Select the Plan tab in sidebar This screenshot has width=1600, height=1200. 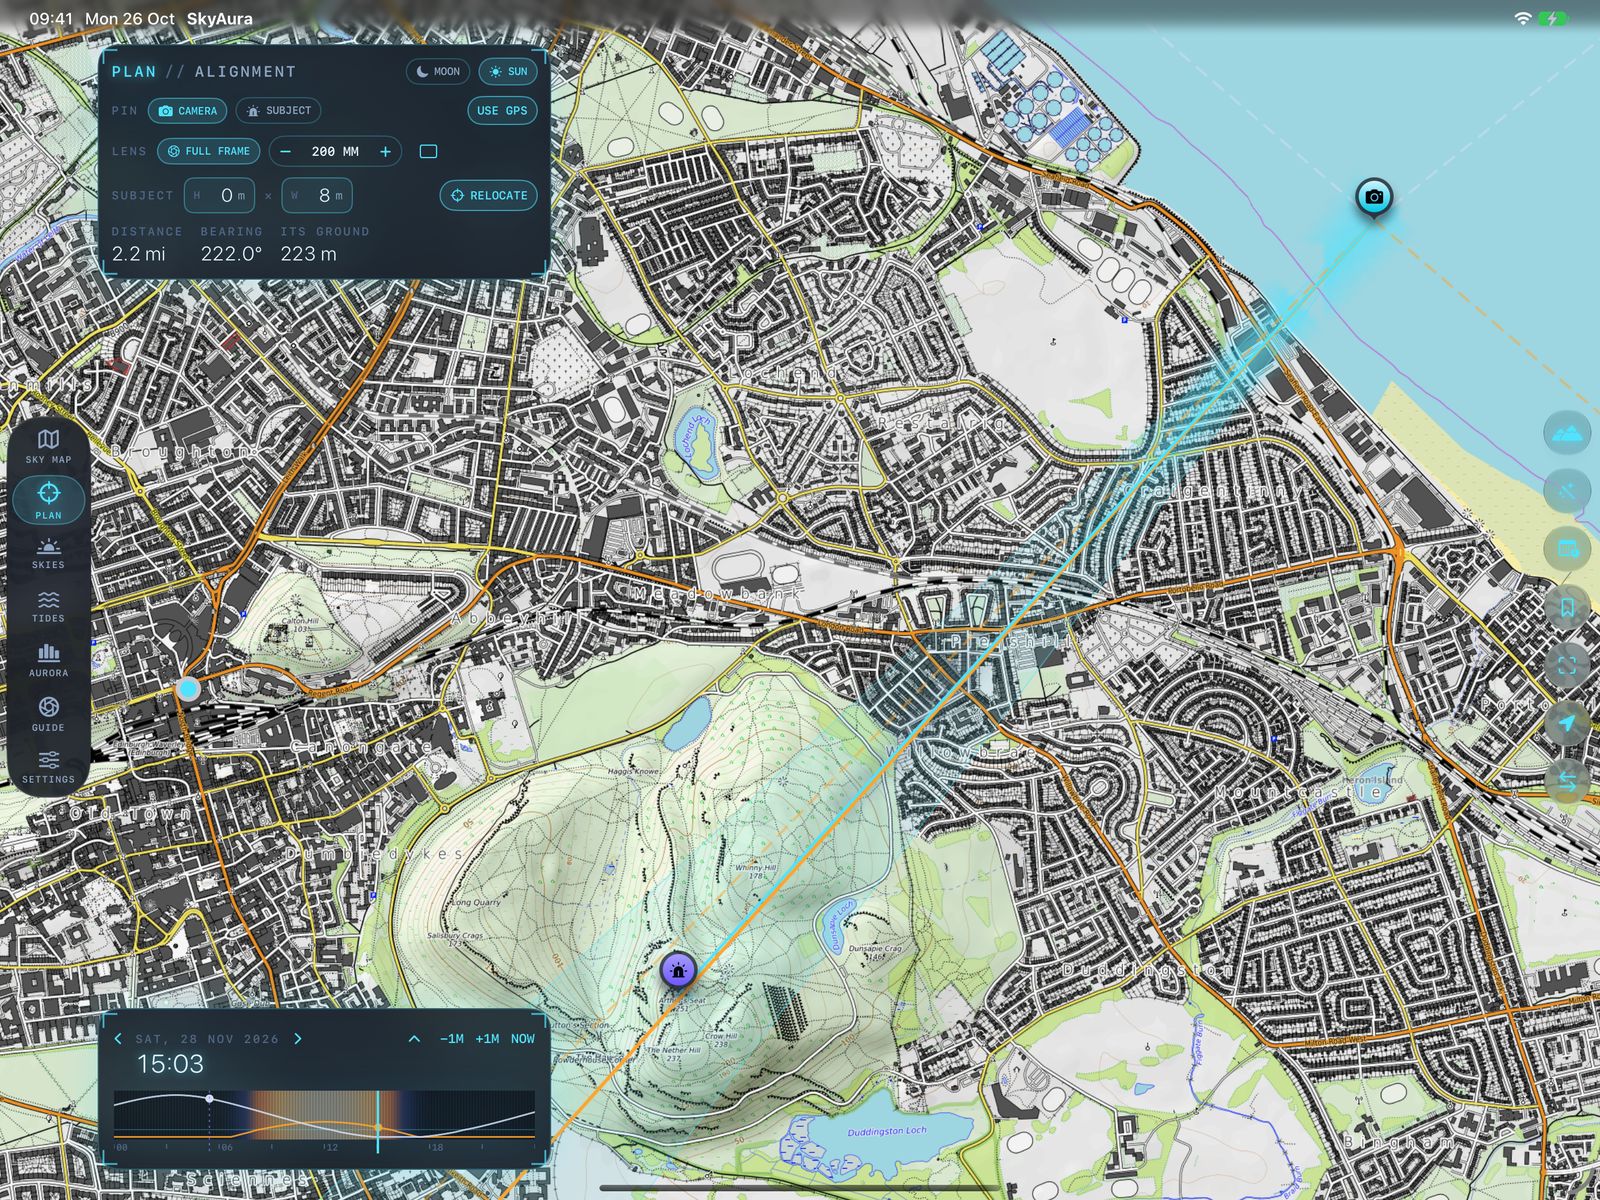coord(48,500)
